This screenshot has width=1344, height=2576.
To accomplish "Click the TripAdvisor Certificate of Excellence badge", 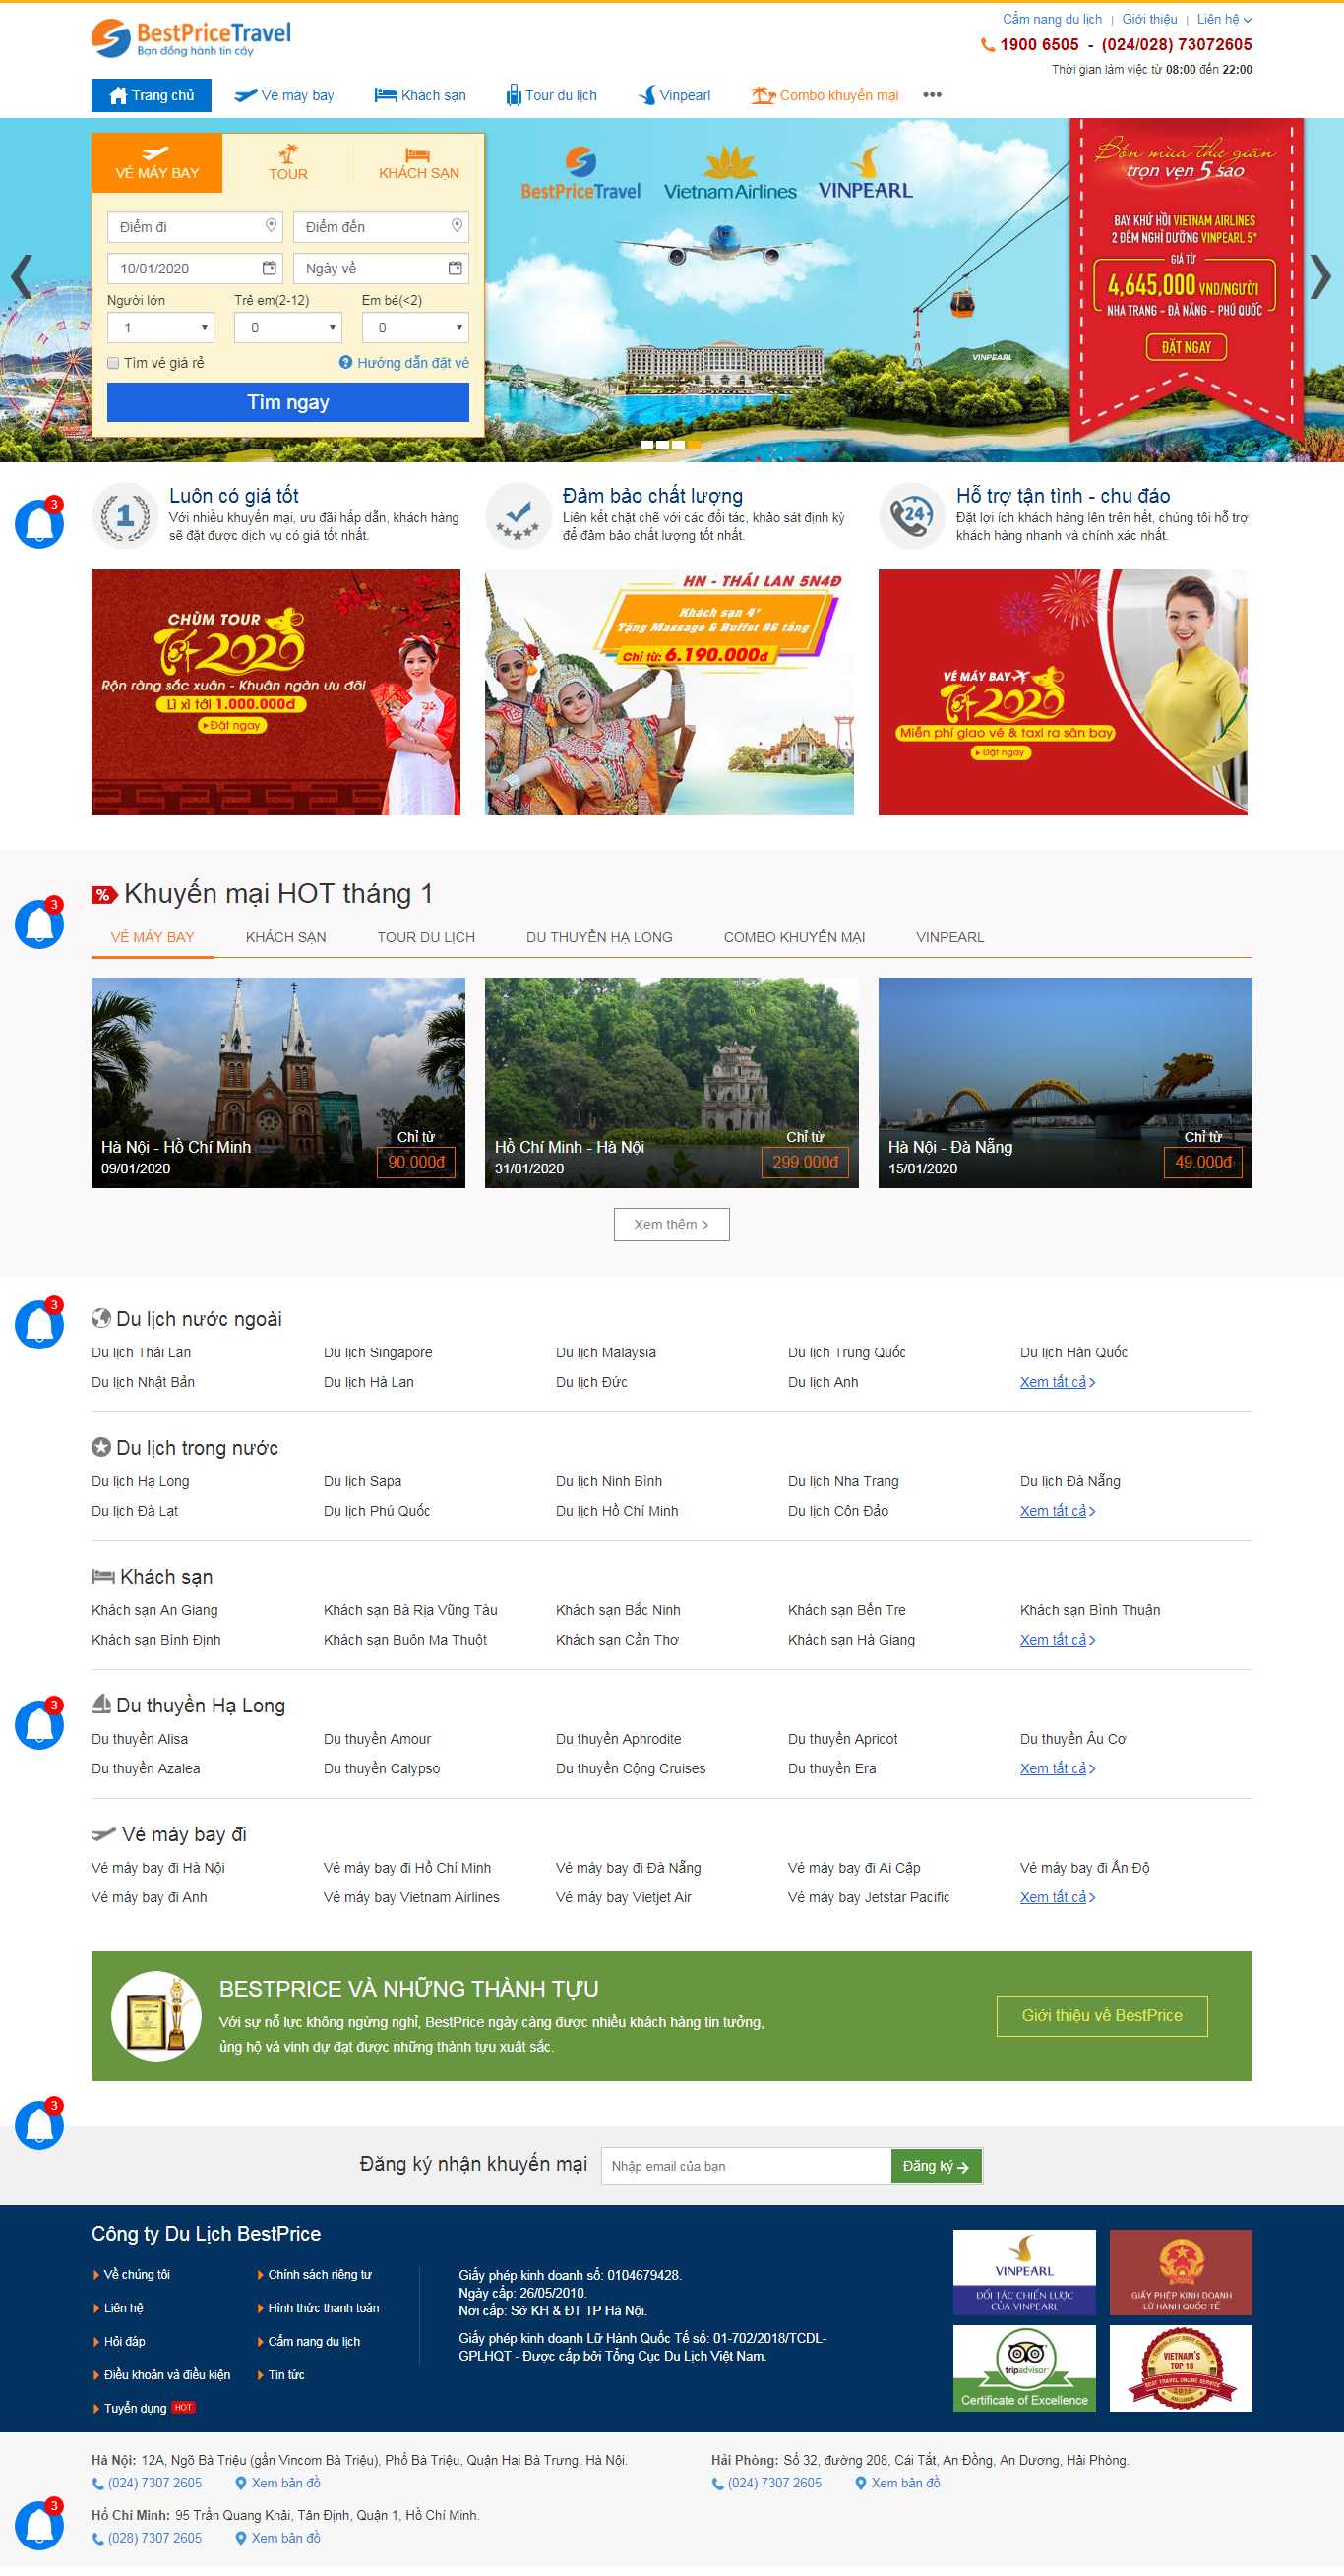I will click(x=1024, y=2368).
